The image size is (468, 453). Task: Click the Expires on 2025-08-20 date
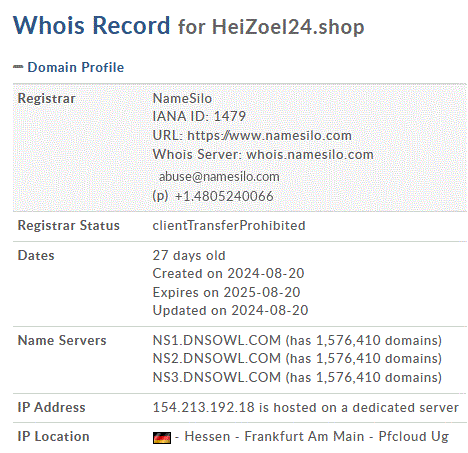[x=226, y=292]
